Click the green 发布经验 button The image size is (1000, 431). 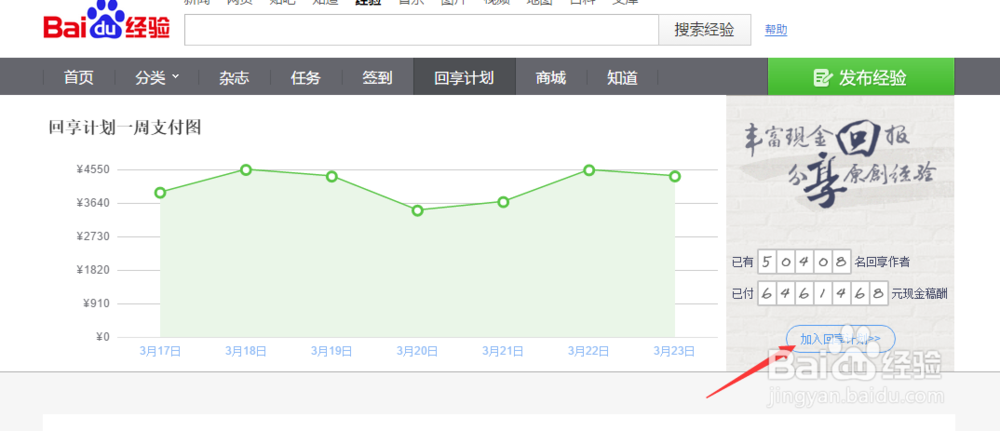point(861,78)
